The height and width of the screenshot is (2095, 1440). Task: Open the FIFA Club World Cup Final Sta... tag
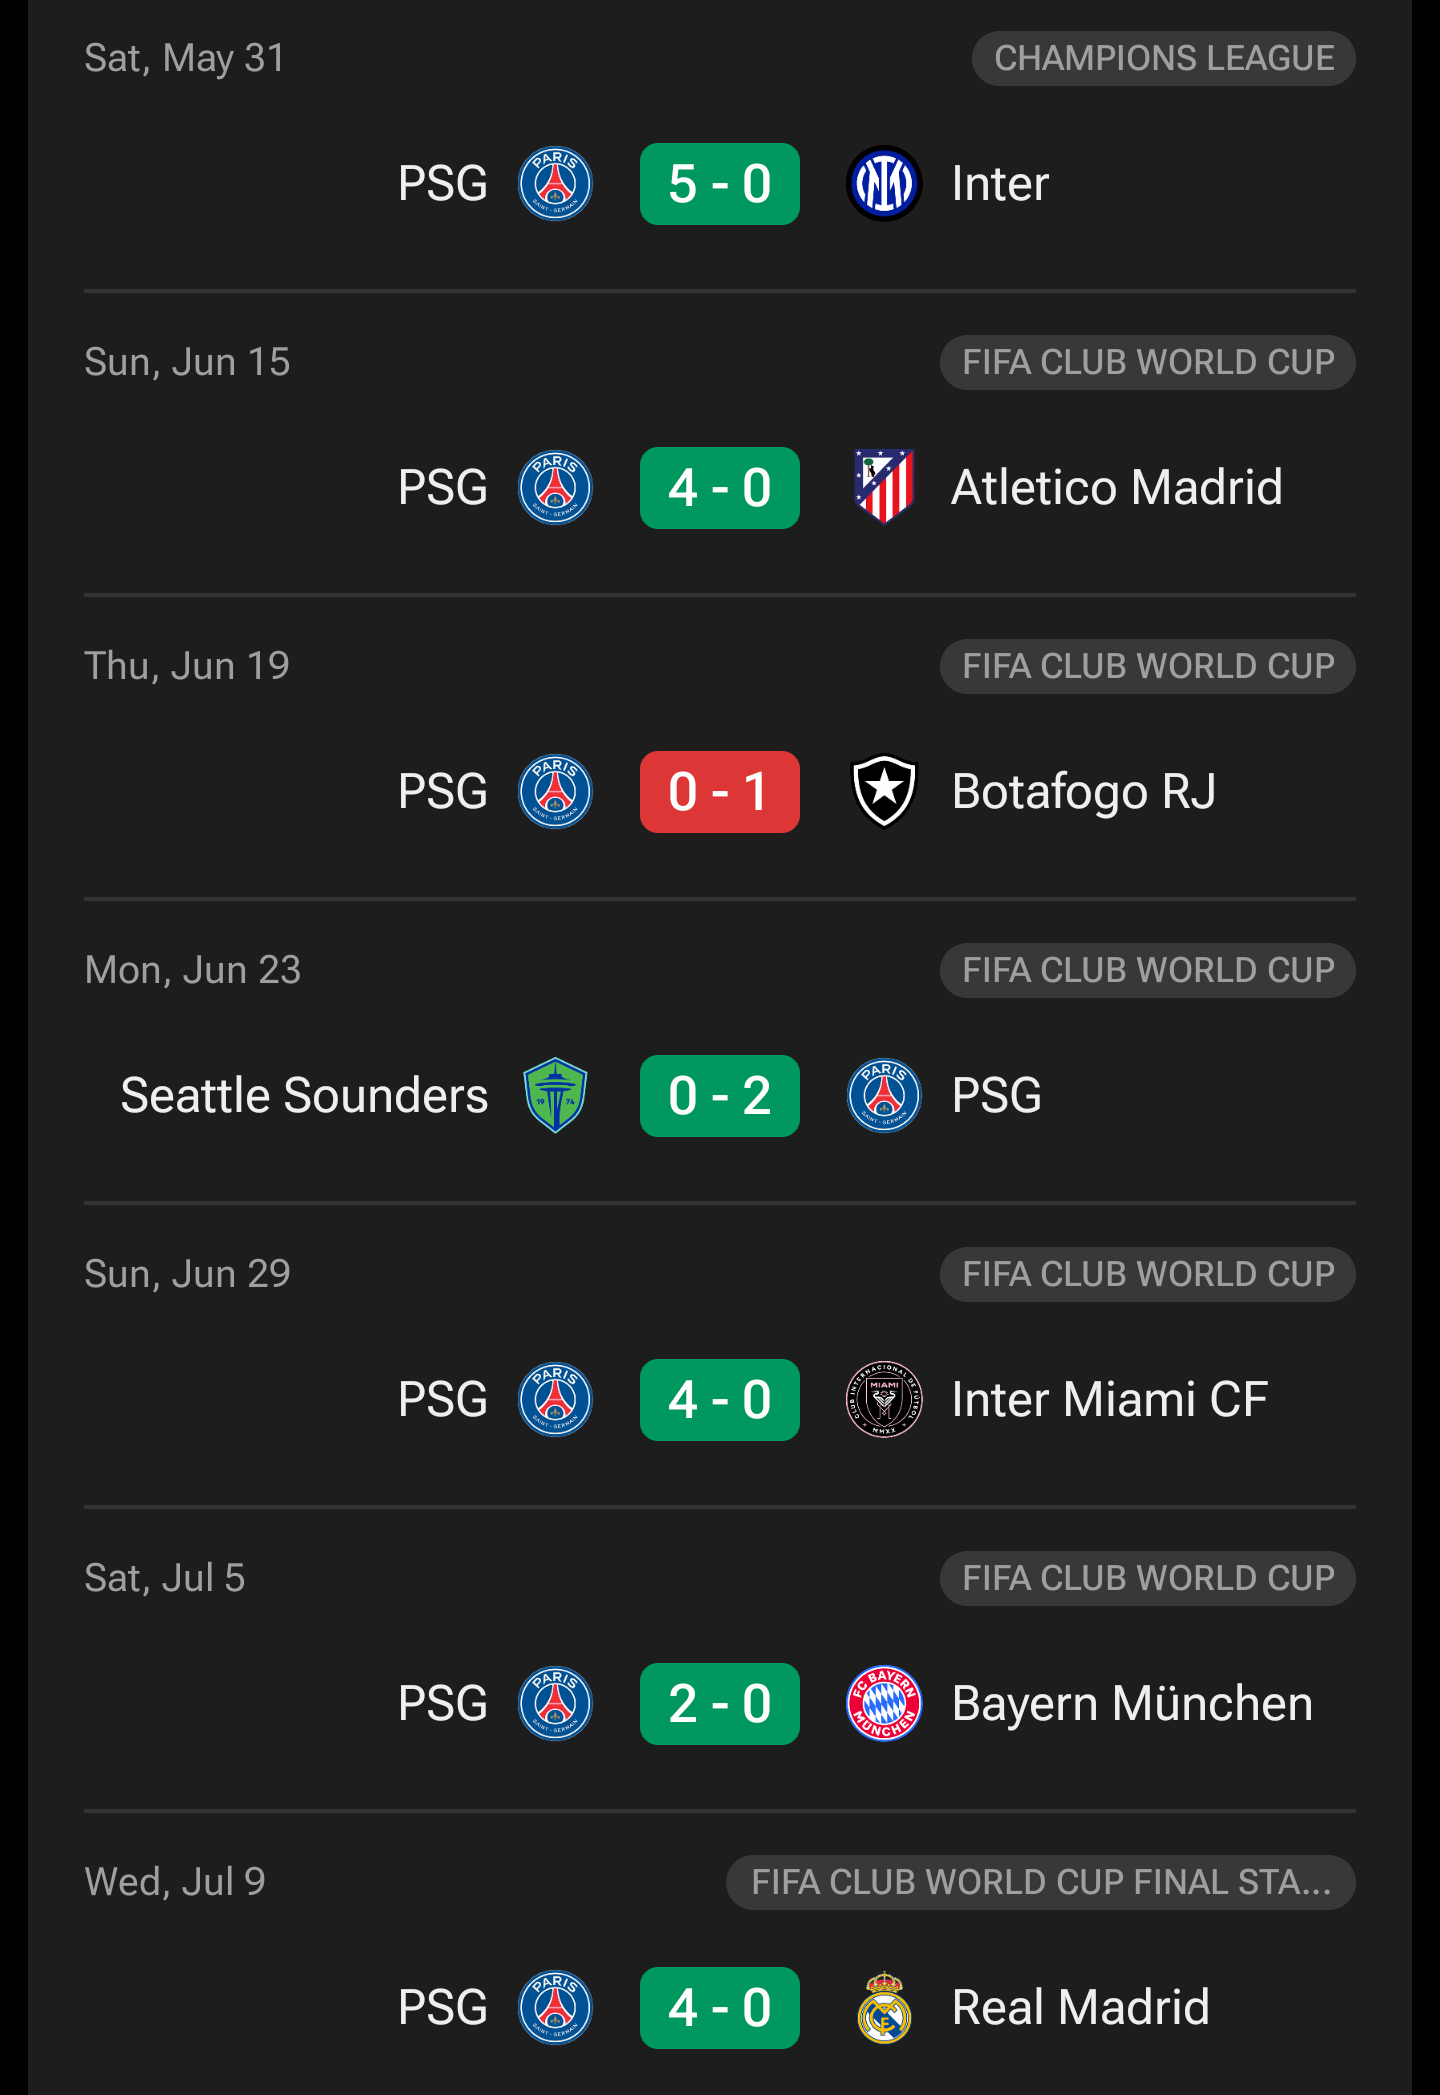pos(1041,1882)
